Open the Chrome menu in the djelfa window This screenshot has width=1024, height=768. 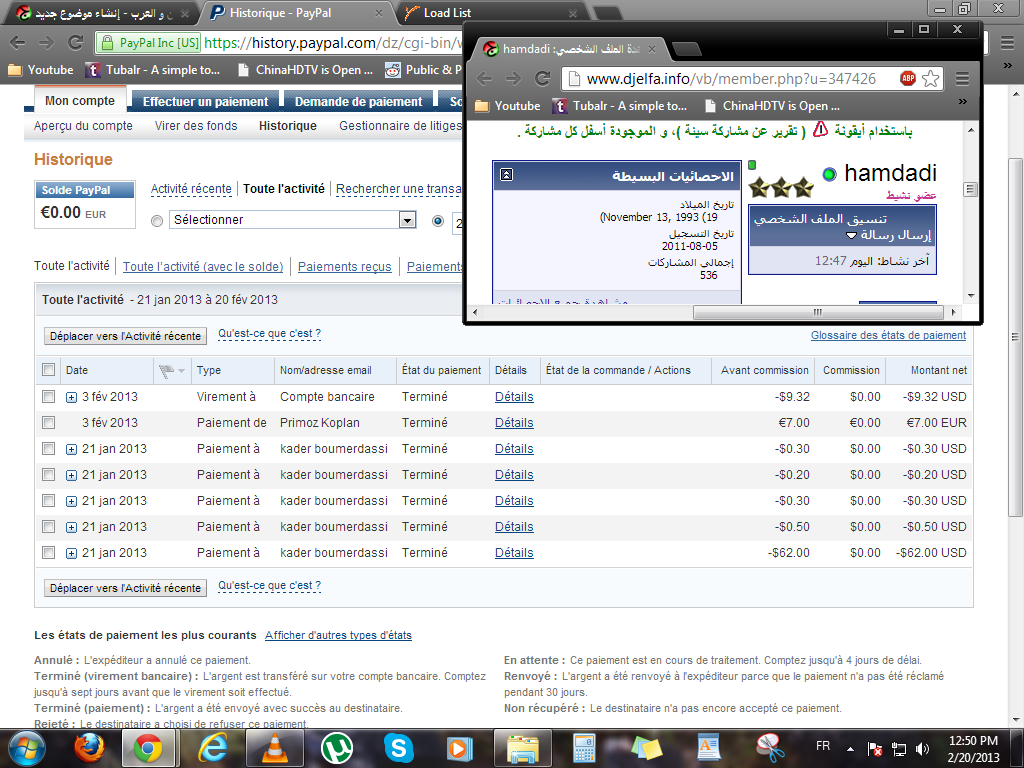(x=962, y=78)
